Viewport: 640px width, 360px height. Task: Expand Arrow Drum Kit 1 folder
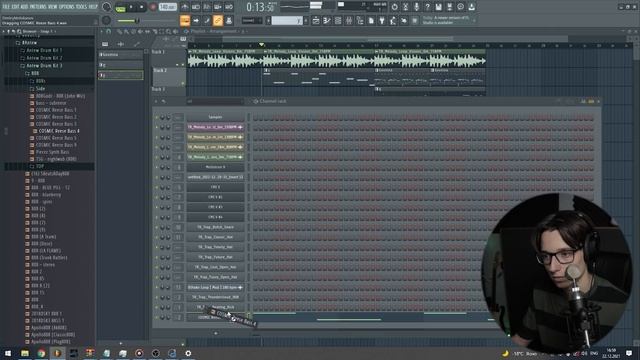(x=44, y=50)
